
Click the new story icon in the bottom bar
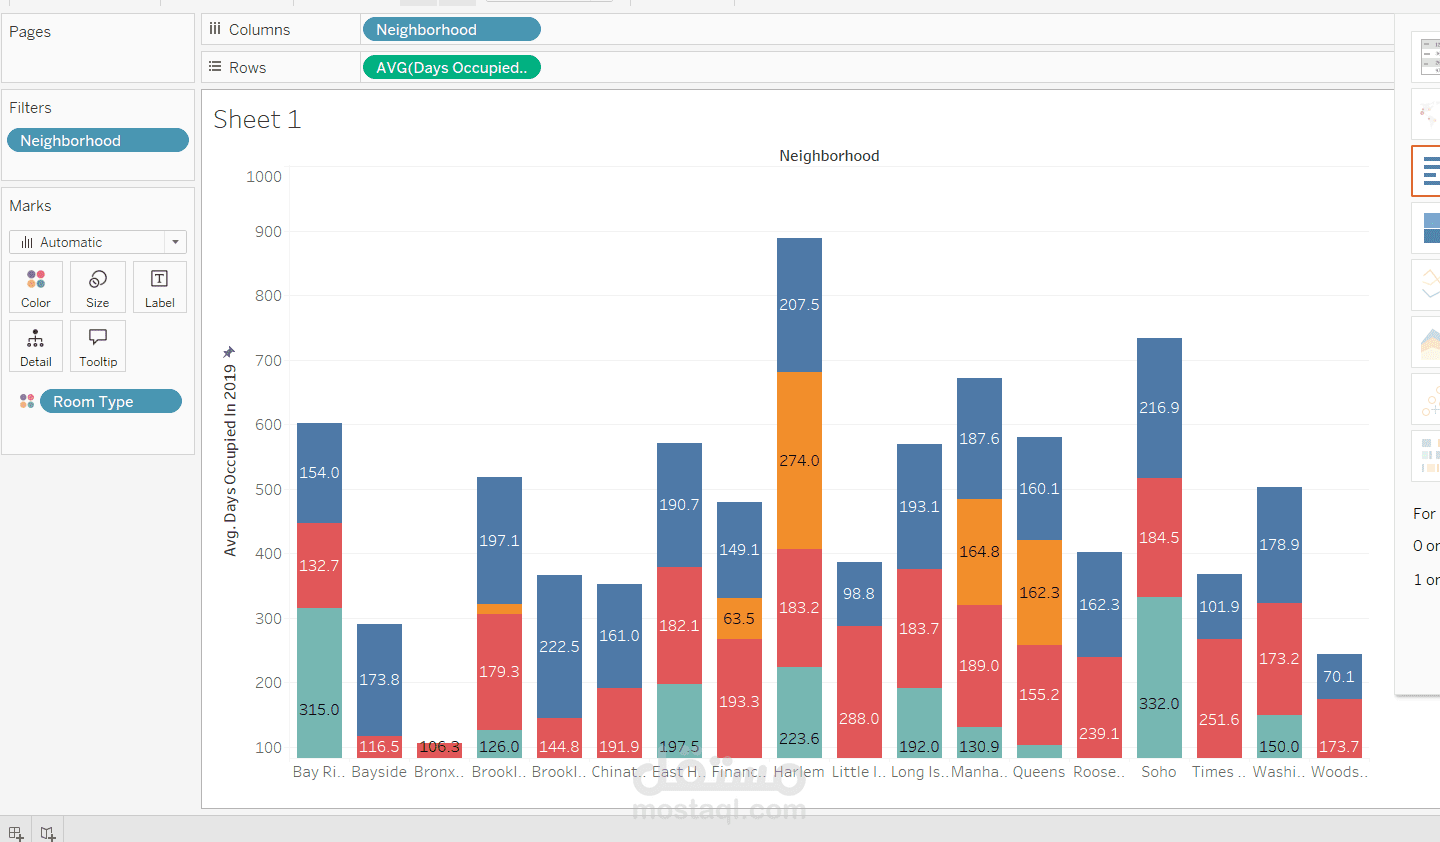click(48, 832)
